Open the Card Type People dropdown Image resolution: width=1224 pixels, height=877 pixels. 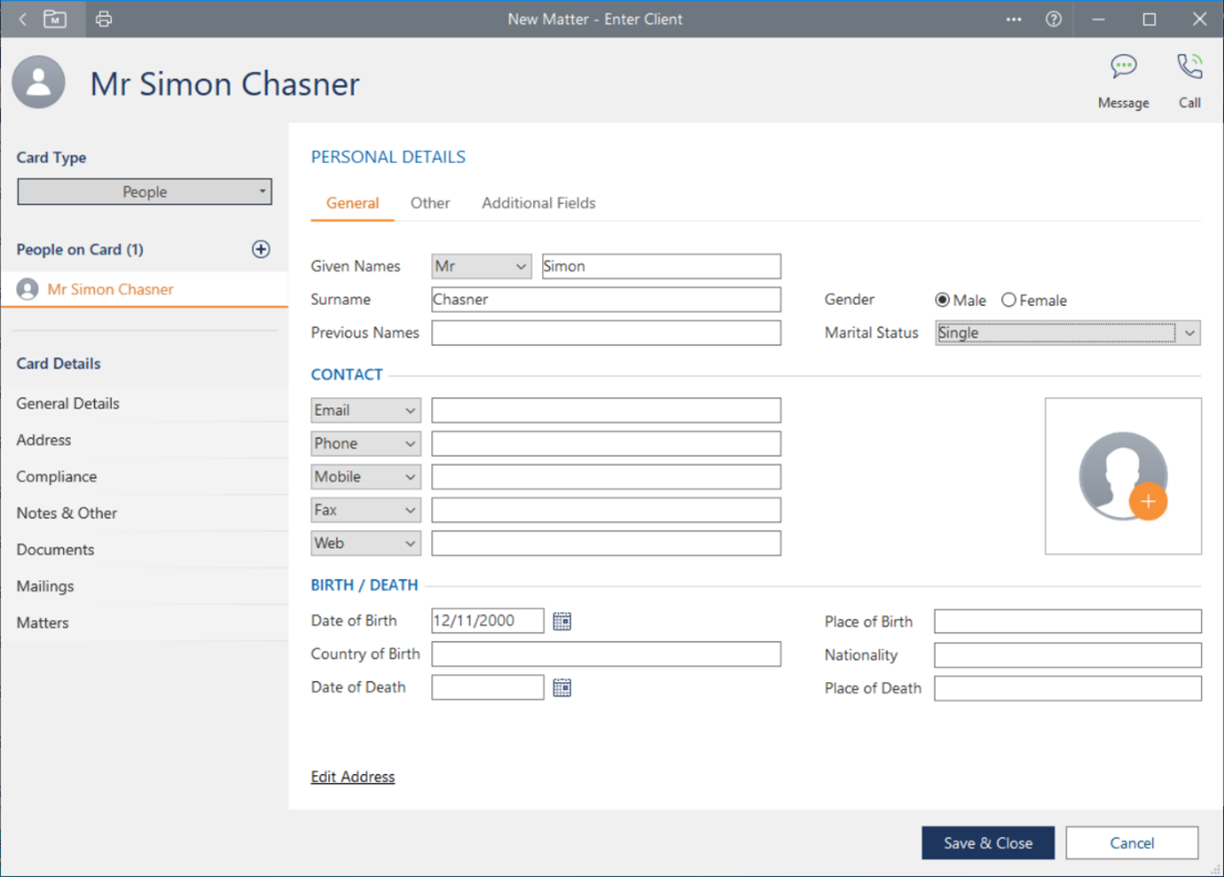point(145,192)
